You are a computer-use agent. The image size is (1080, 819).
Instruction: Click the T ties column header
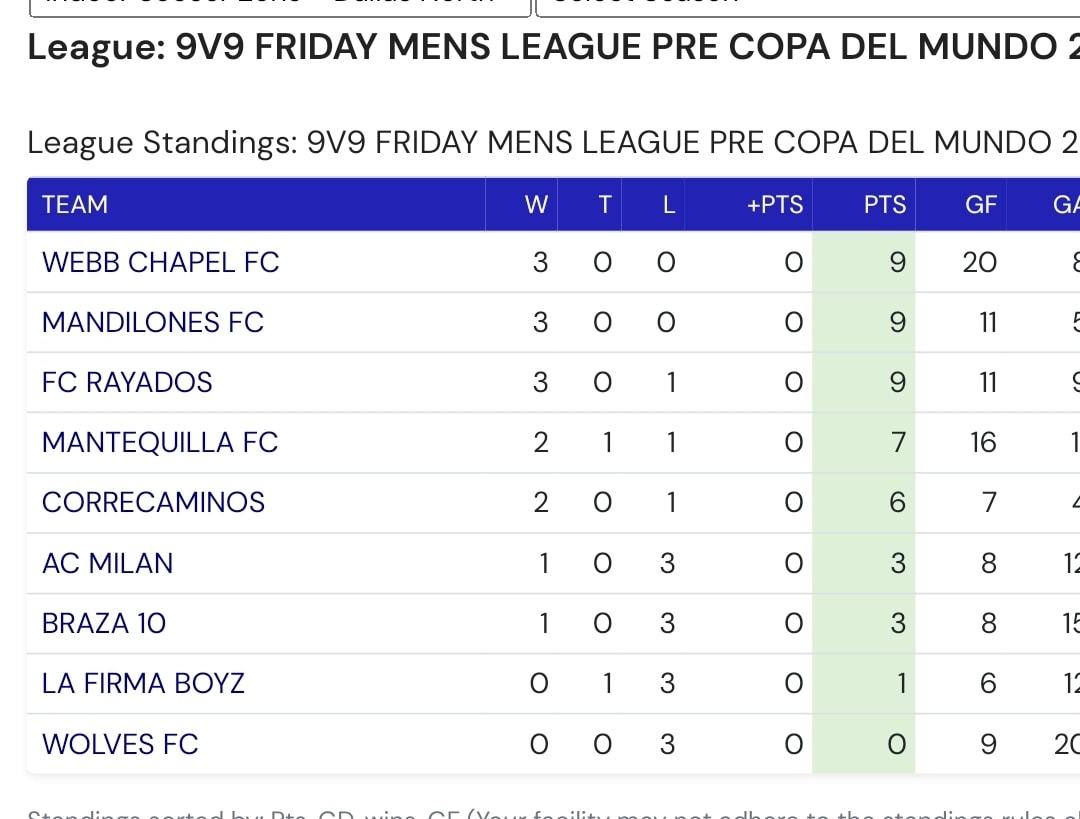click(x=590, y=205)
